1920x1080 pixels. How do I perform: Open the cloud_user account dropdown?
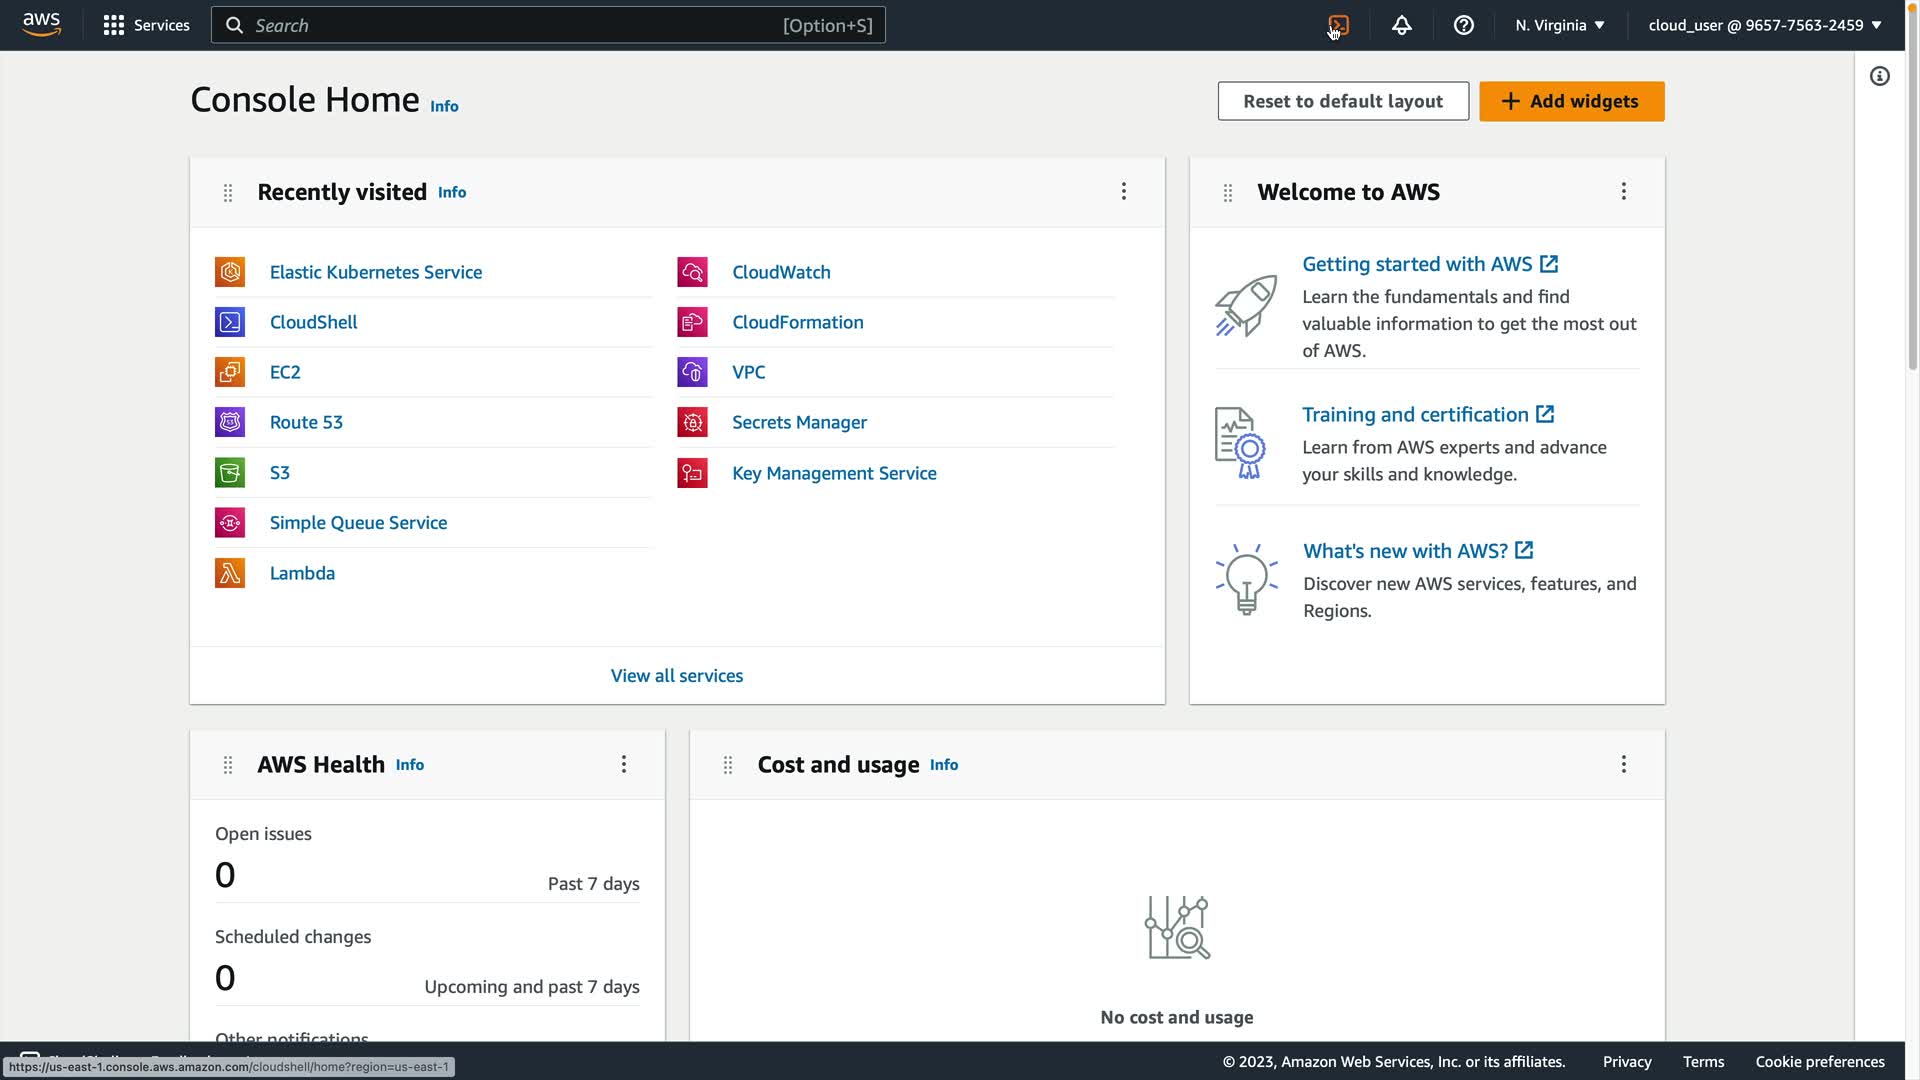[1764, 25]
